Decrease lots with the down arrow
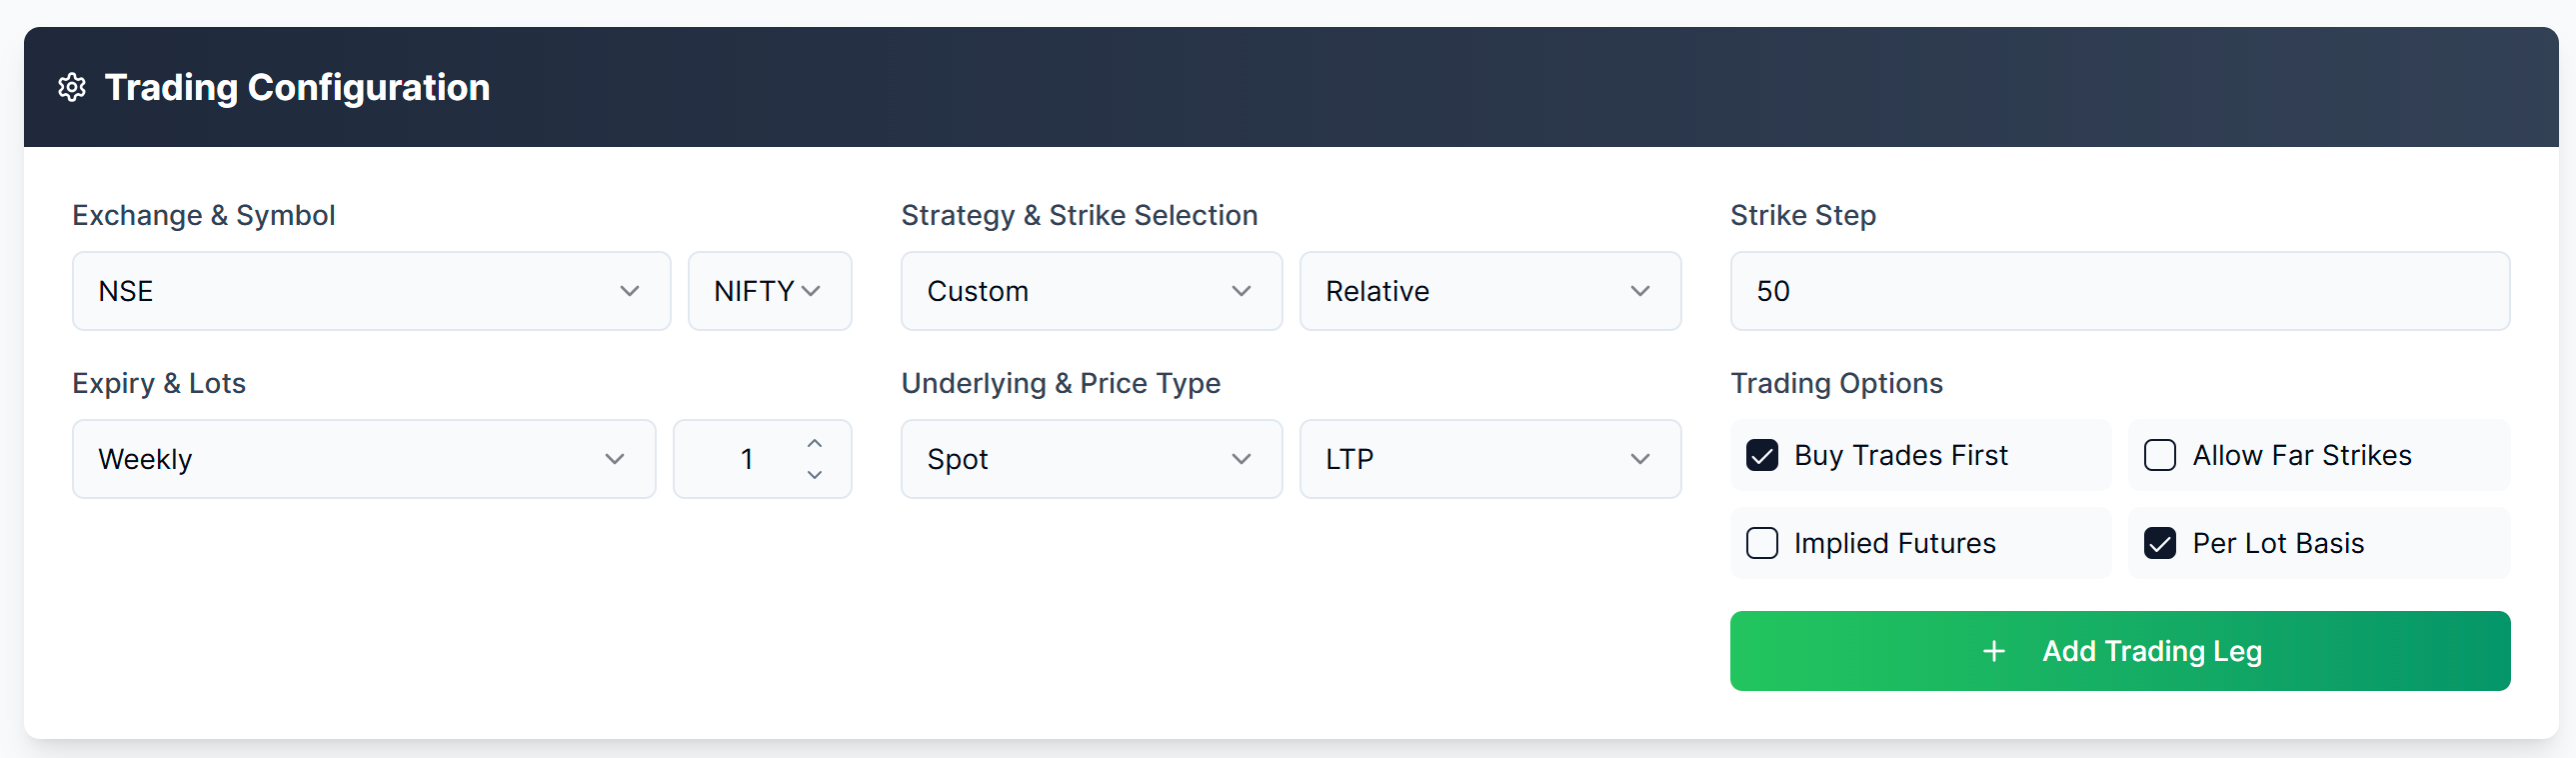This screenshot has width=2576, height=758. pyautogui.click(x=815, y=475)
